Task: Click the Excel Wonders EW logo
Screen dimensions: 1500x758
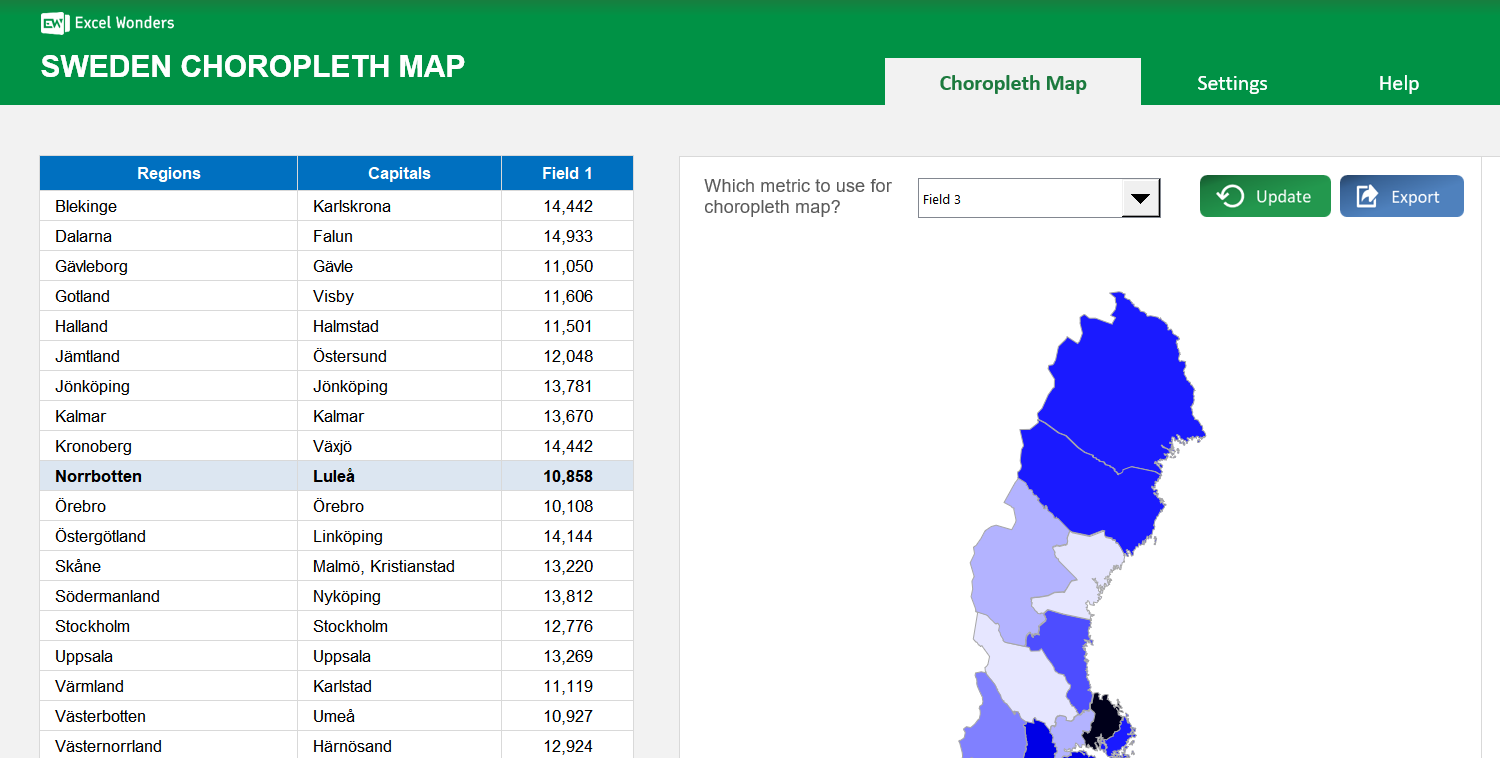Action: pos(54,22)
